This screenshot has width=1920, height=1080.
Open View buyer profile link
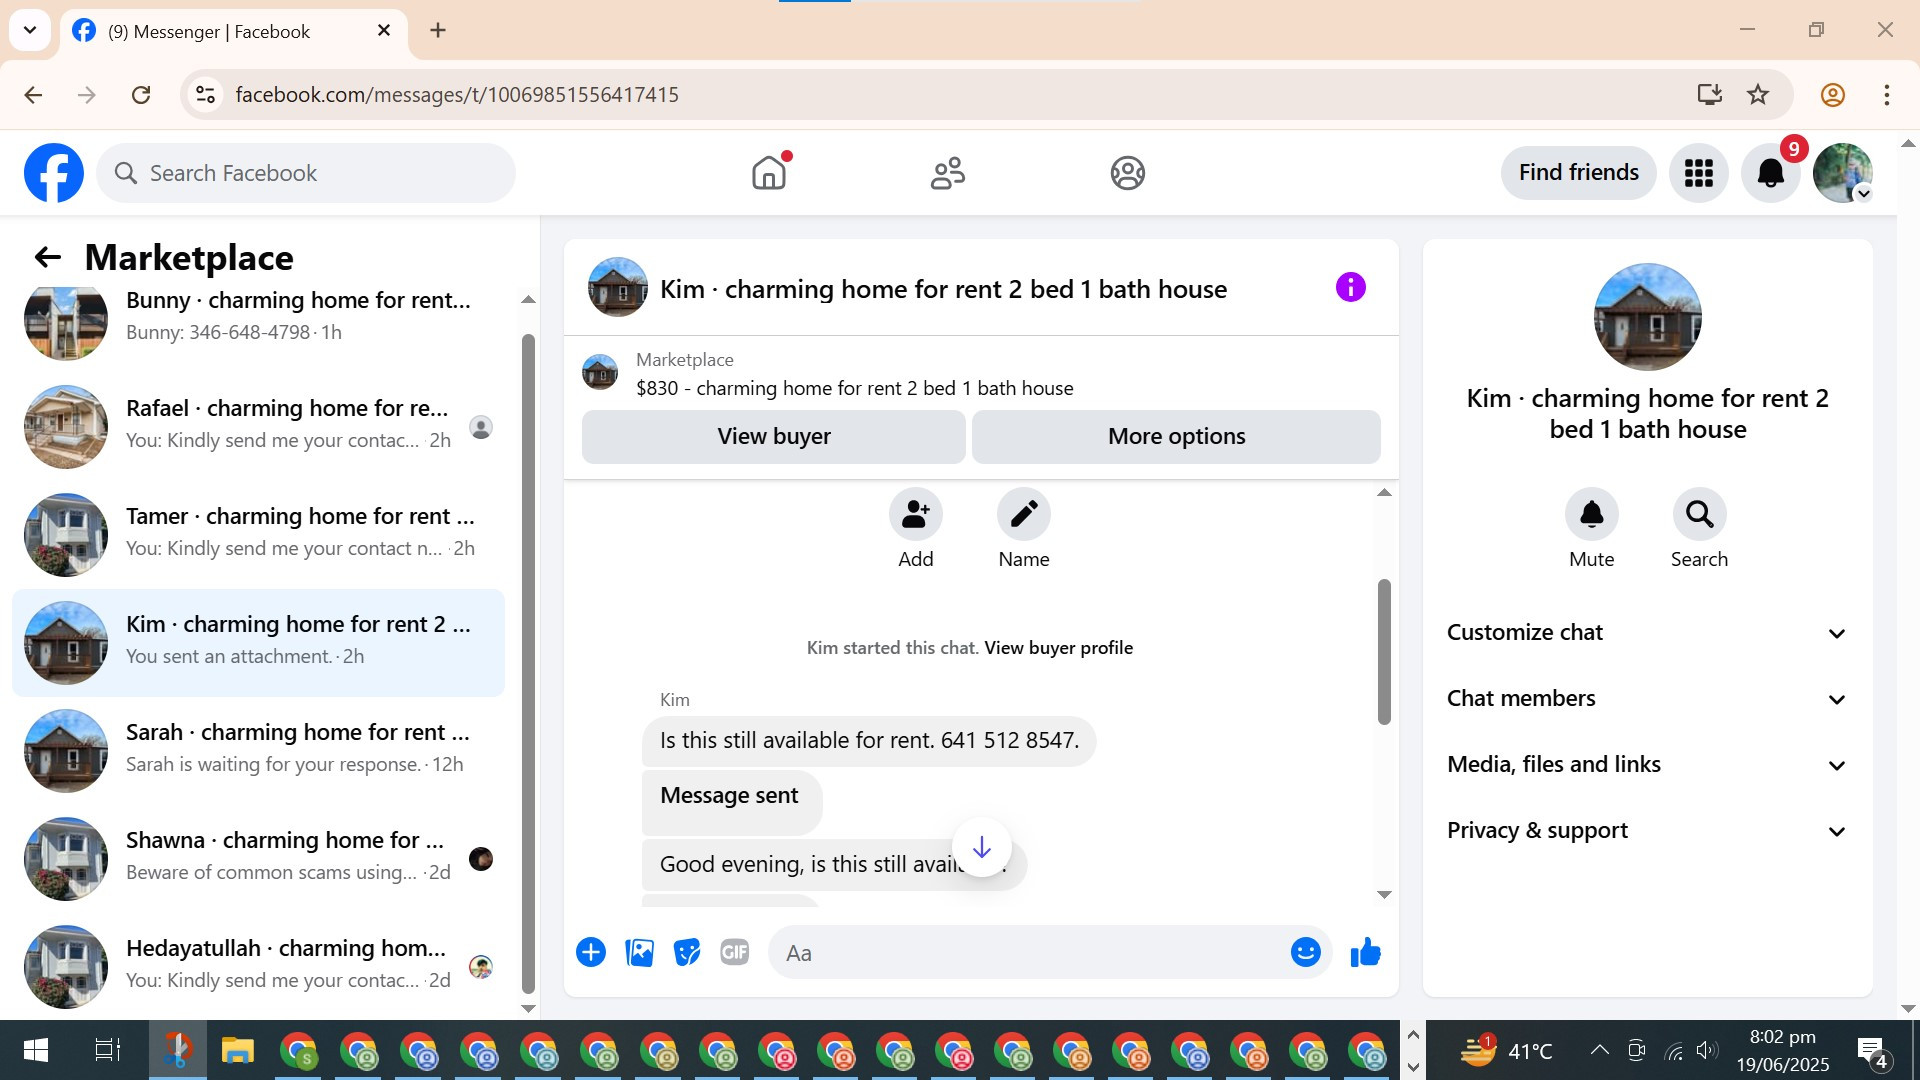[1058, 648]
